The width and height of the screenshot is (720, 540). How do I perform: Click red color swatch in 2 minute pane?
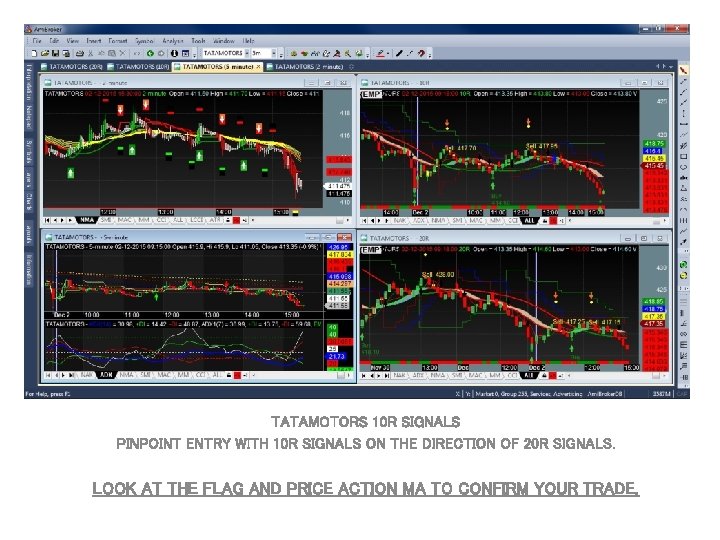[236, 220]
